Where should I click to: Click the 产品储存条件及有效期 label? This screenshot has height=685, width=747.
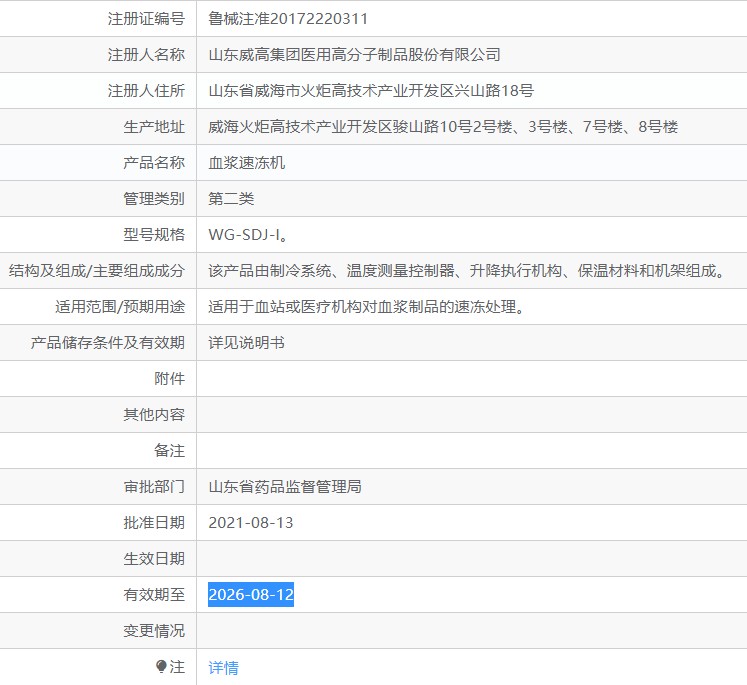108,342
